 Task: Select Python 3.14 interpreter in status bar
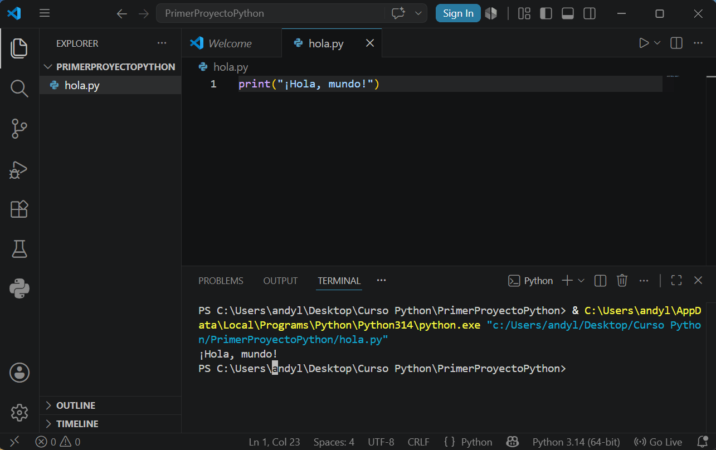[x=576, y=442]
